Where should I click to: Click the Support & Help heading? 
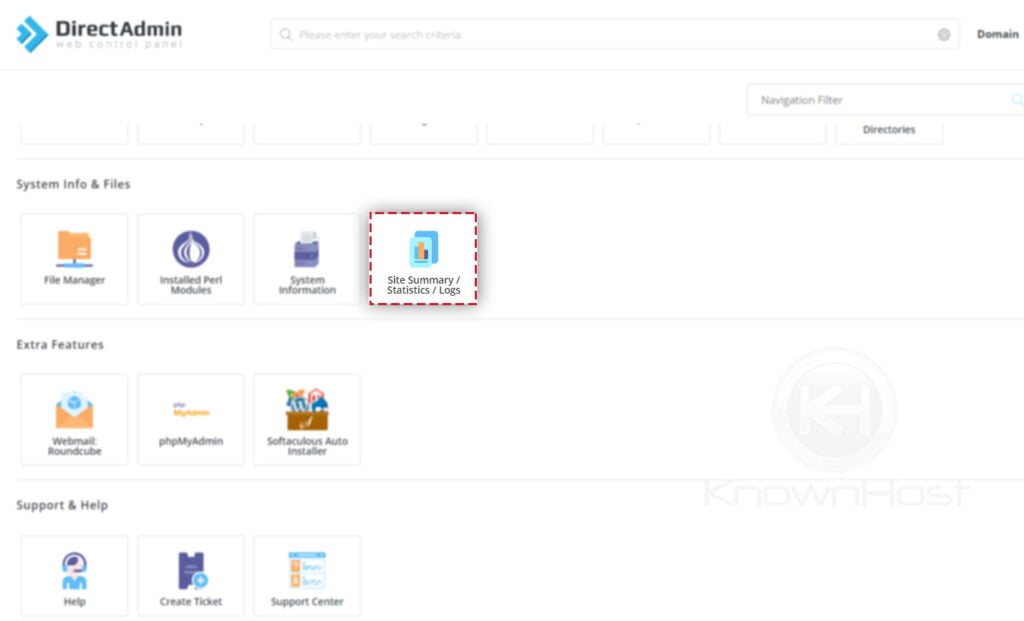click(x=62, y=505)
